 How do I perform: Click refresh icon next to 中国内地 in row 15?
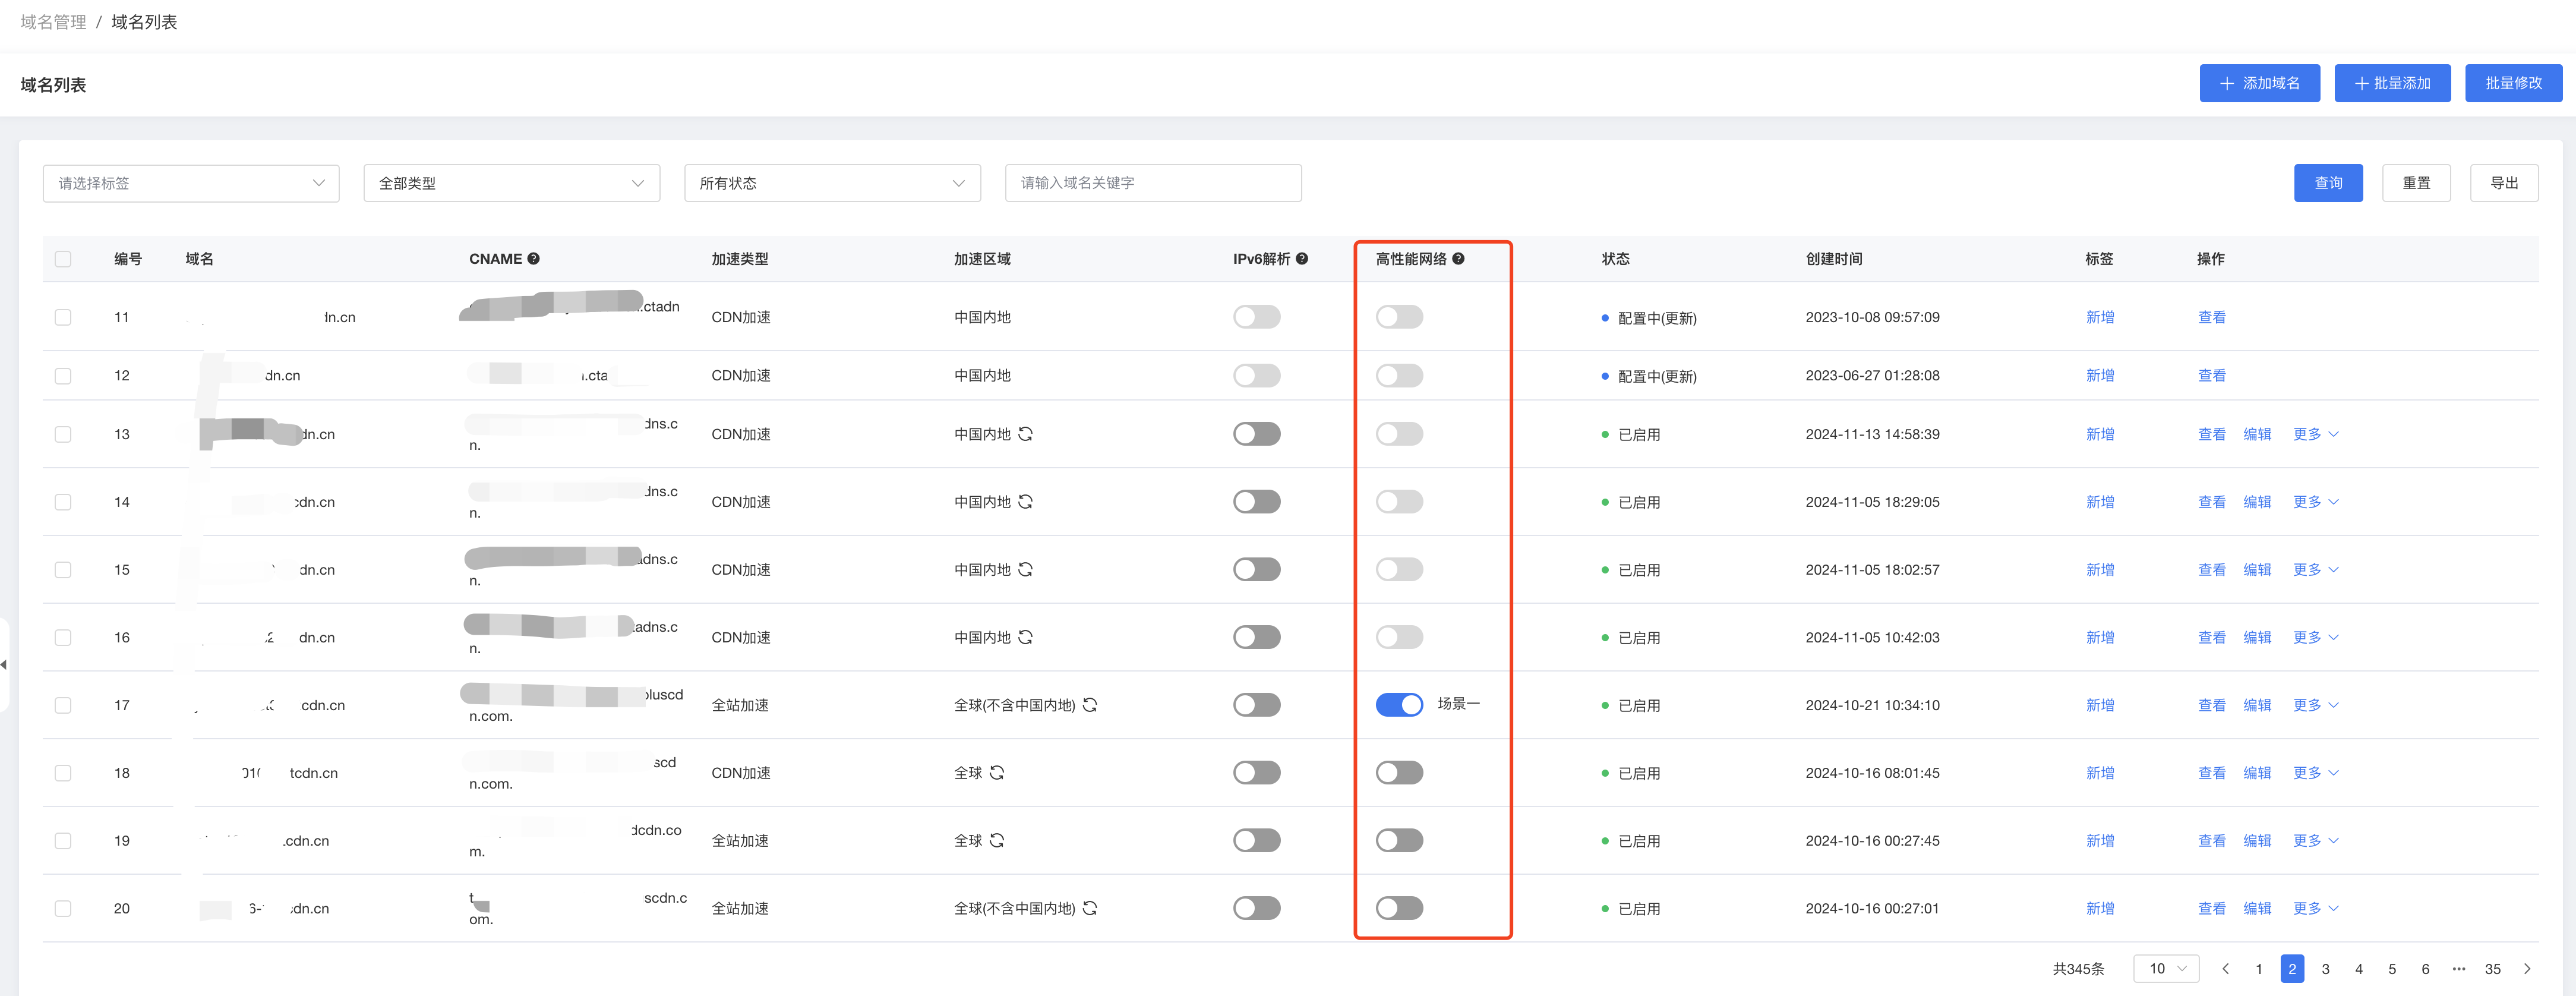1025,570
